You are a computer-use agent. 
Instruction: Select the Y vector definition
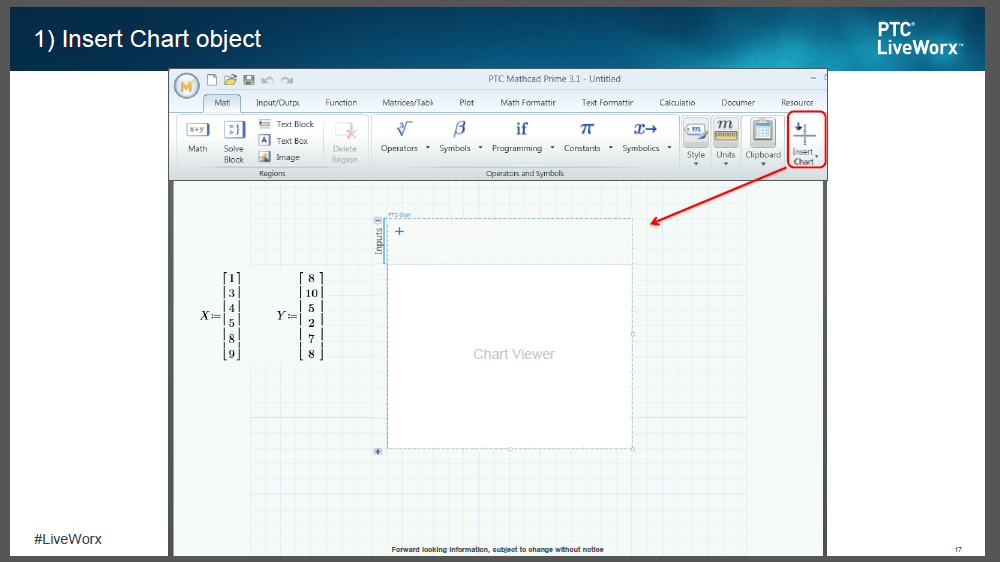tap(300, 316)
